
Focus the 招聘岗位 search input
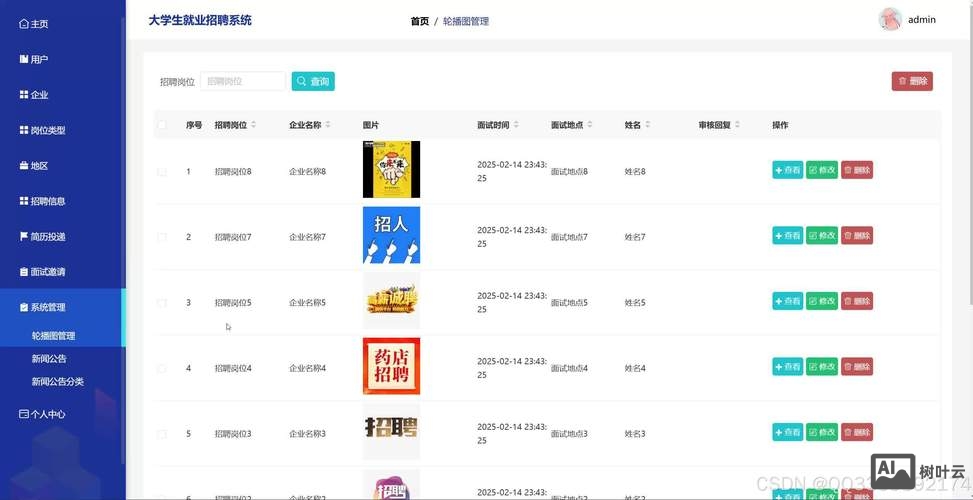click(243, 81)
